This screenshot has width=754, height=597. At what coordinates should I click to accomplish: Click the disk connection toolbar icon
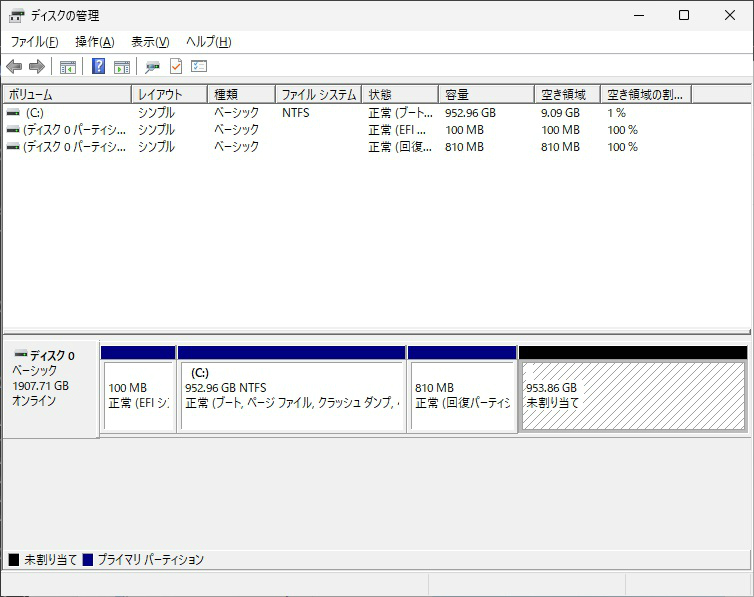click(152, 67)
